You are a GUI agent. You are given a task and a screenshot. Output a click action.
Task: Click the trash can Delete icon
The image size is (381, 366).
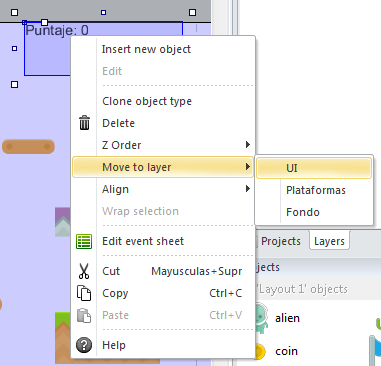(84, 123)
